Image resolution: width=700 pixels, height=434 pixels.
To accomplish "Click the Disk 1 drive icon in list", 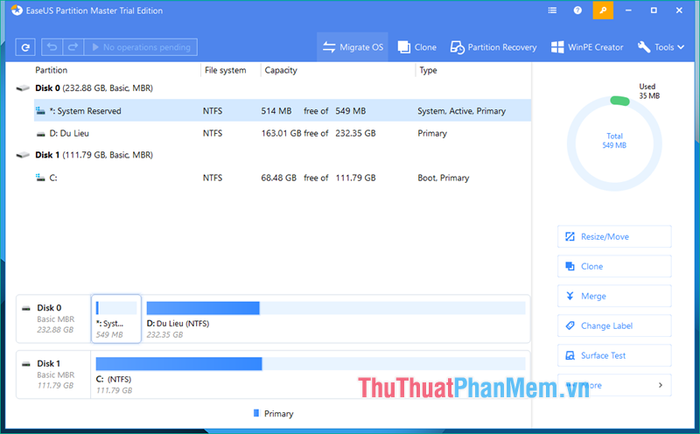I will (x=23, y=155).
